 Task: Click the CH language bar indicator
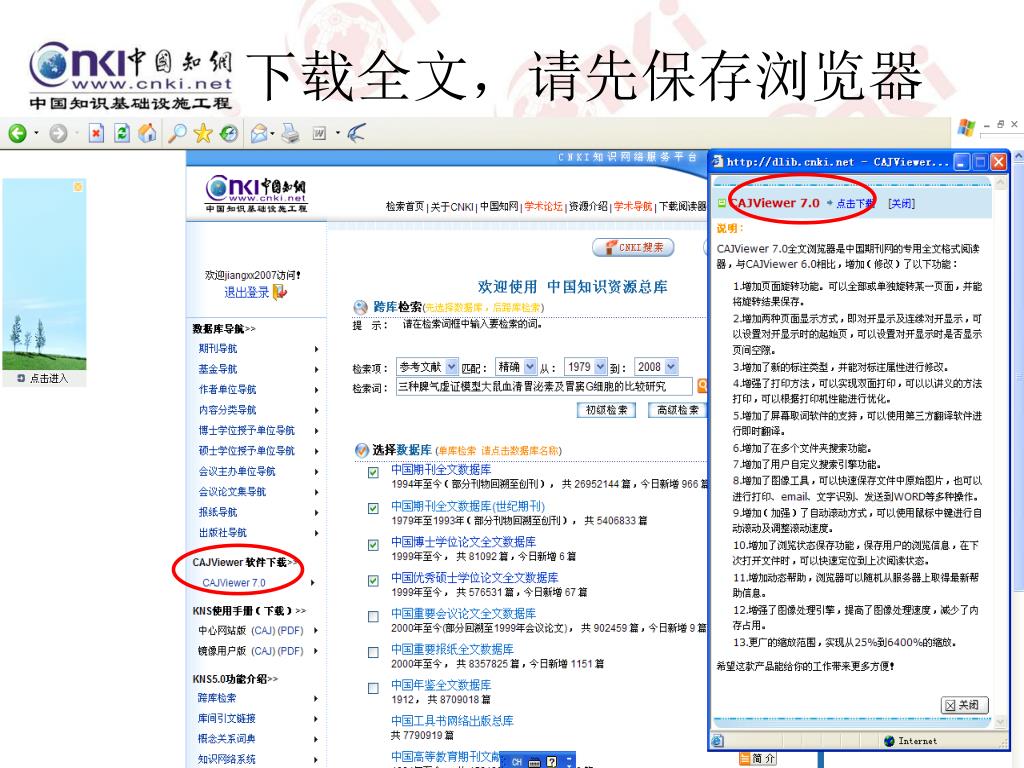point(517,761)
